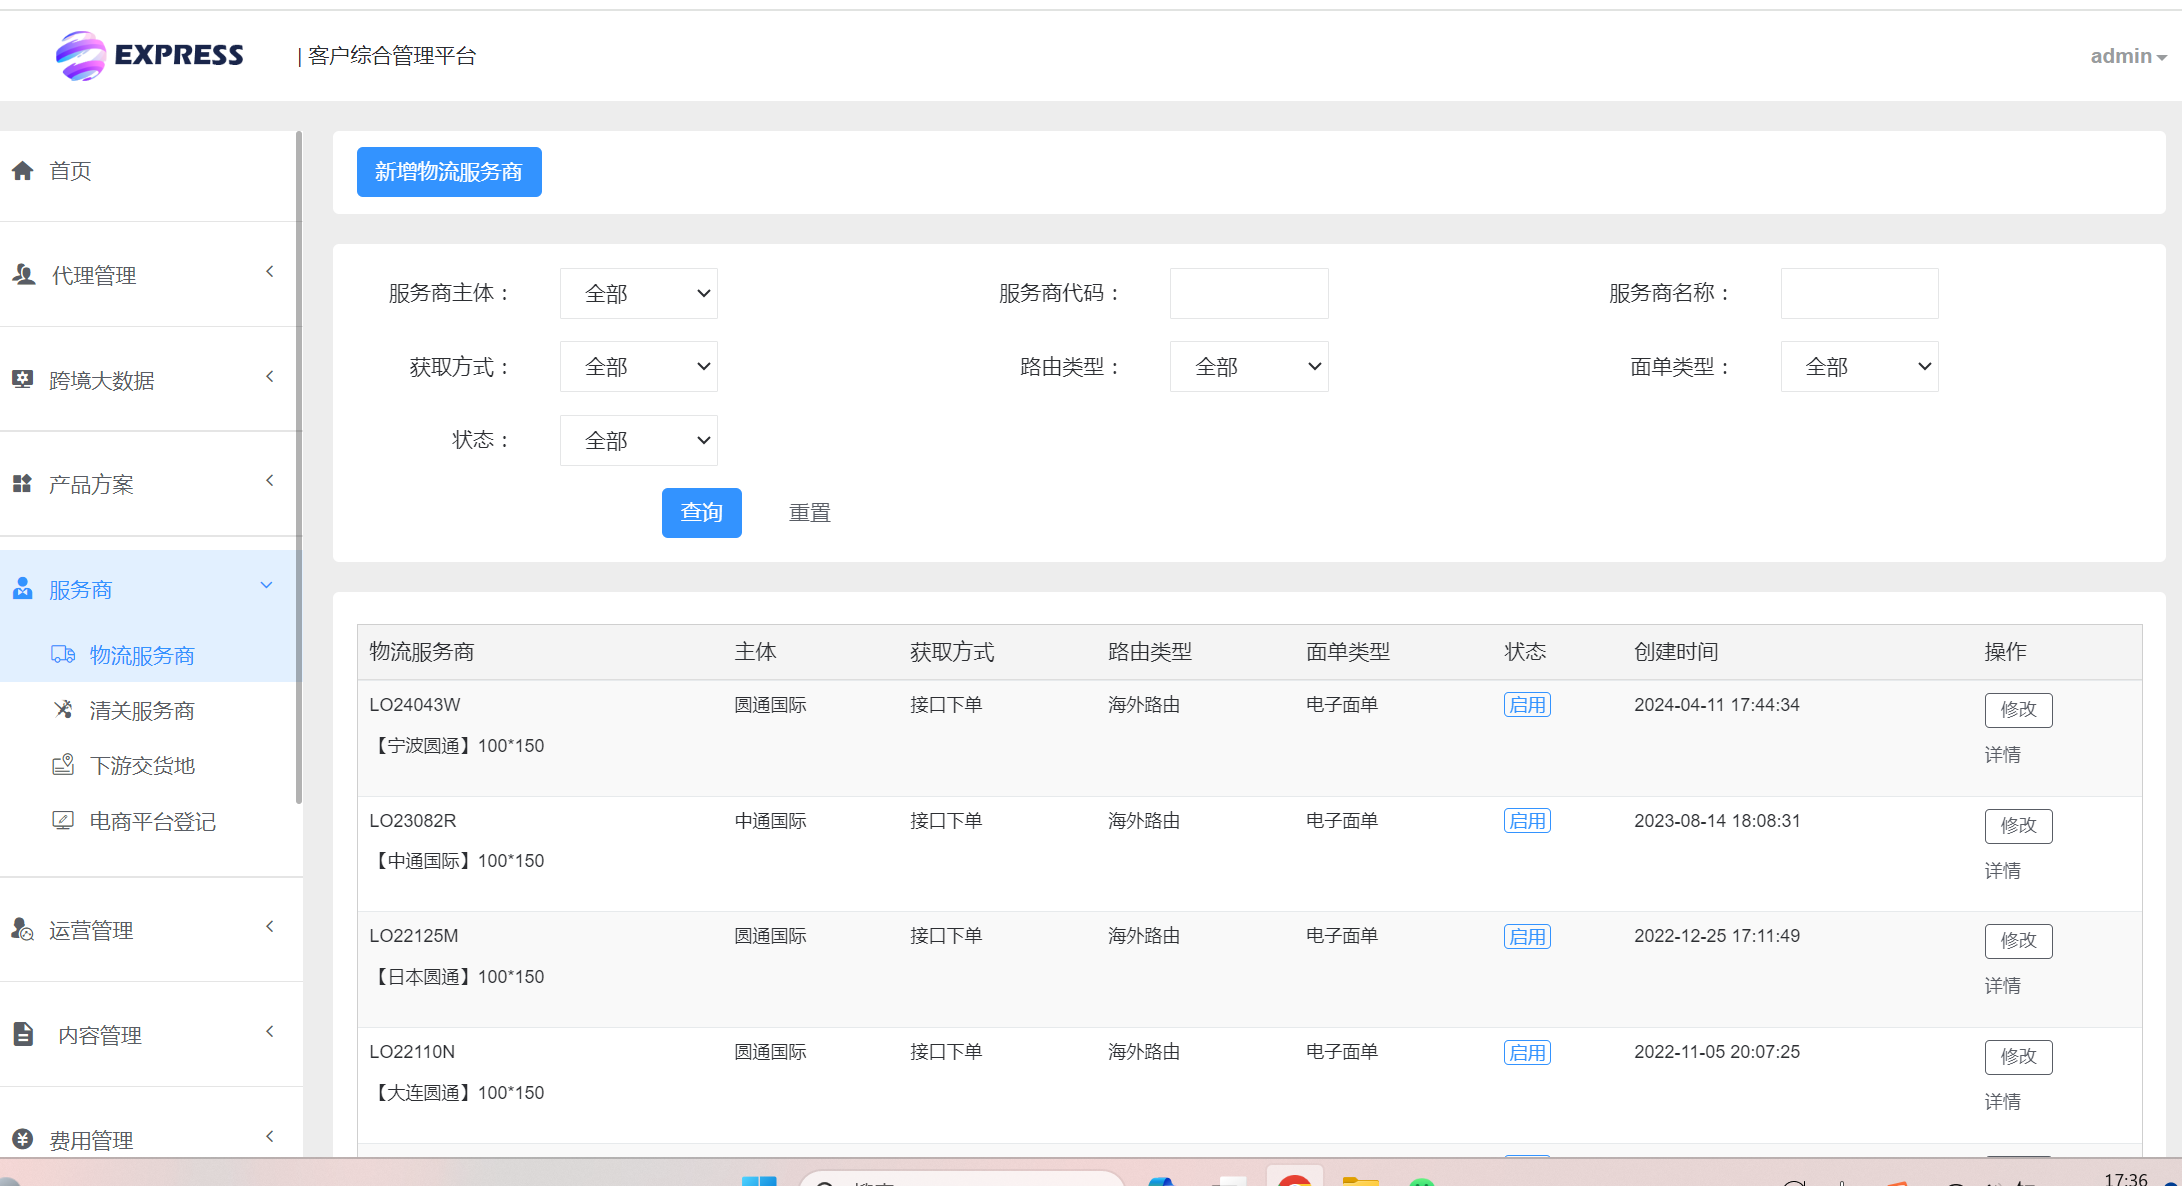Click the 电商平台登记 register icon
Image resolution: width=2182 pixels, height=1186 pixels.
tap(63, 820)
